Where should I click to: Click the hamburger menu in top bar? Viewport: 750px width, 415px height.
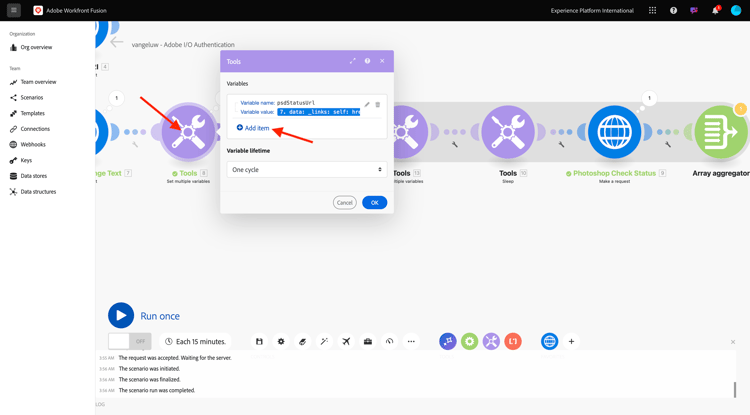point(14,10)
